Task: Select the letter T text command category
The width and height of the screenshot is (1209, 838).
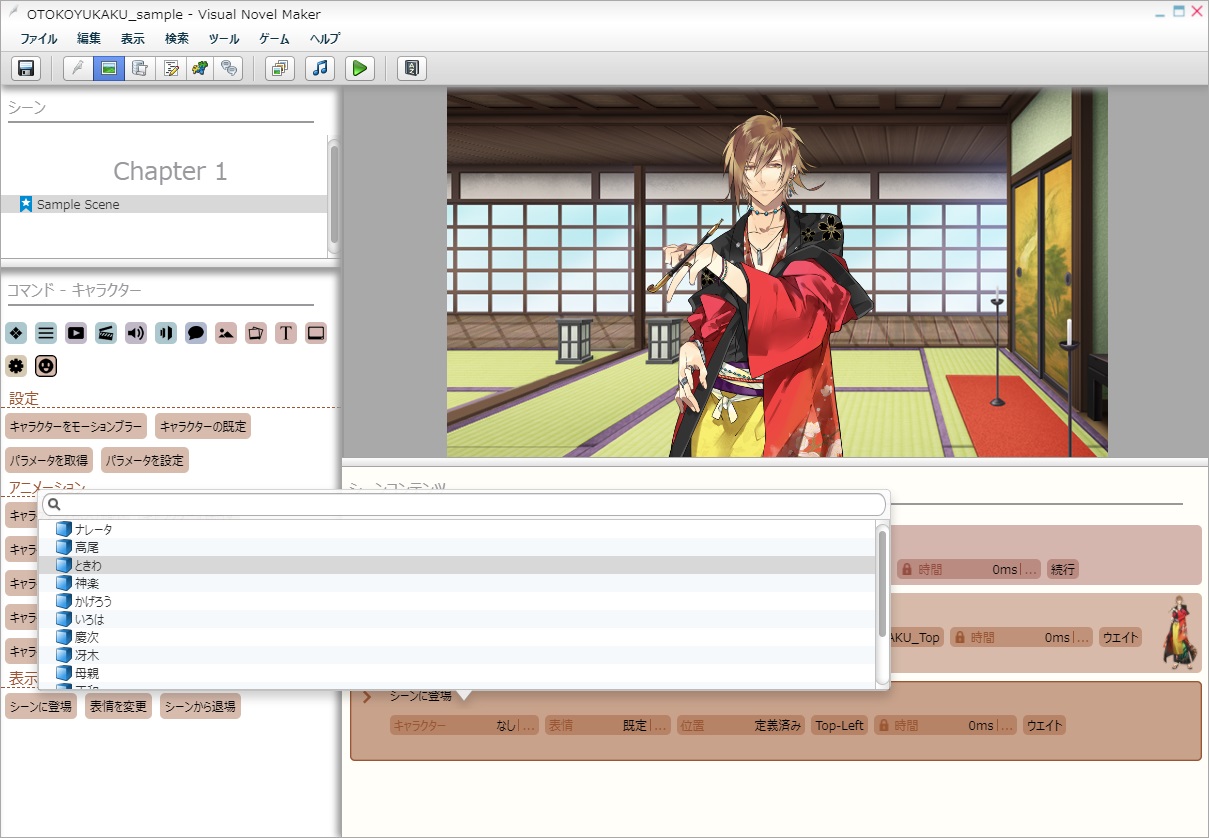Action: 286,333
